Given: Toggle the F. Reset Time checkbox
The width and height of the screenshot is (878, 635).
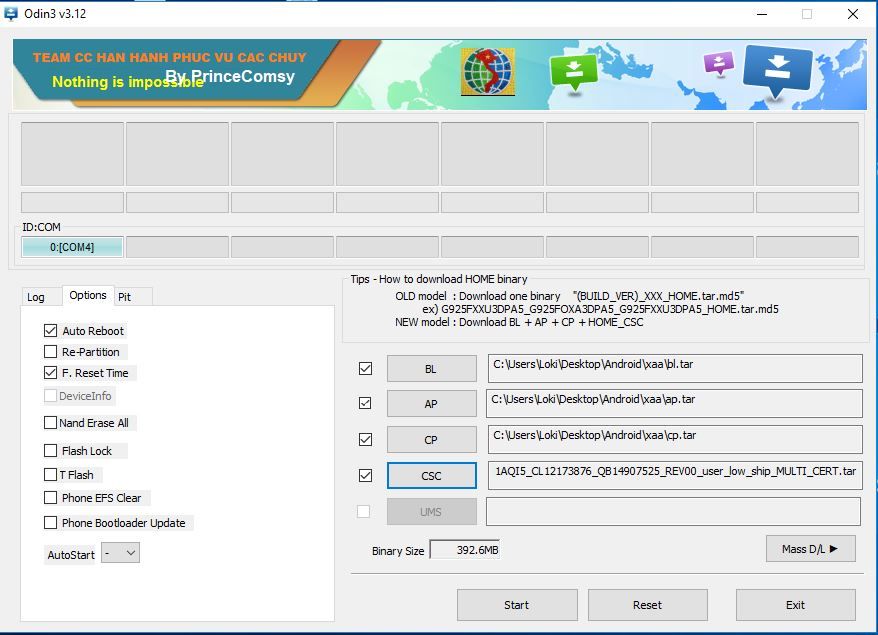Looking at the screenshot, I should [x=51, y=373].
